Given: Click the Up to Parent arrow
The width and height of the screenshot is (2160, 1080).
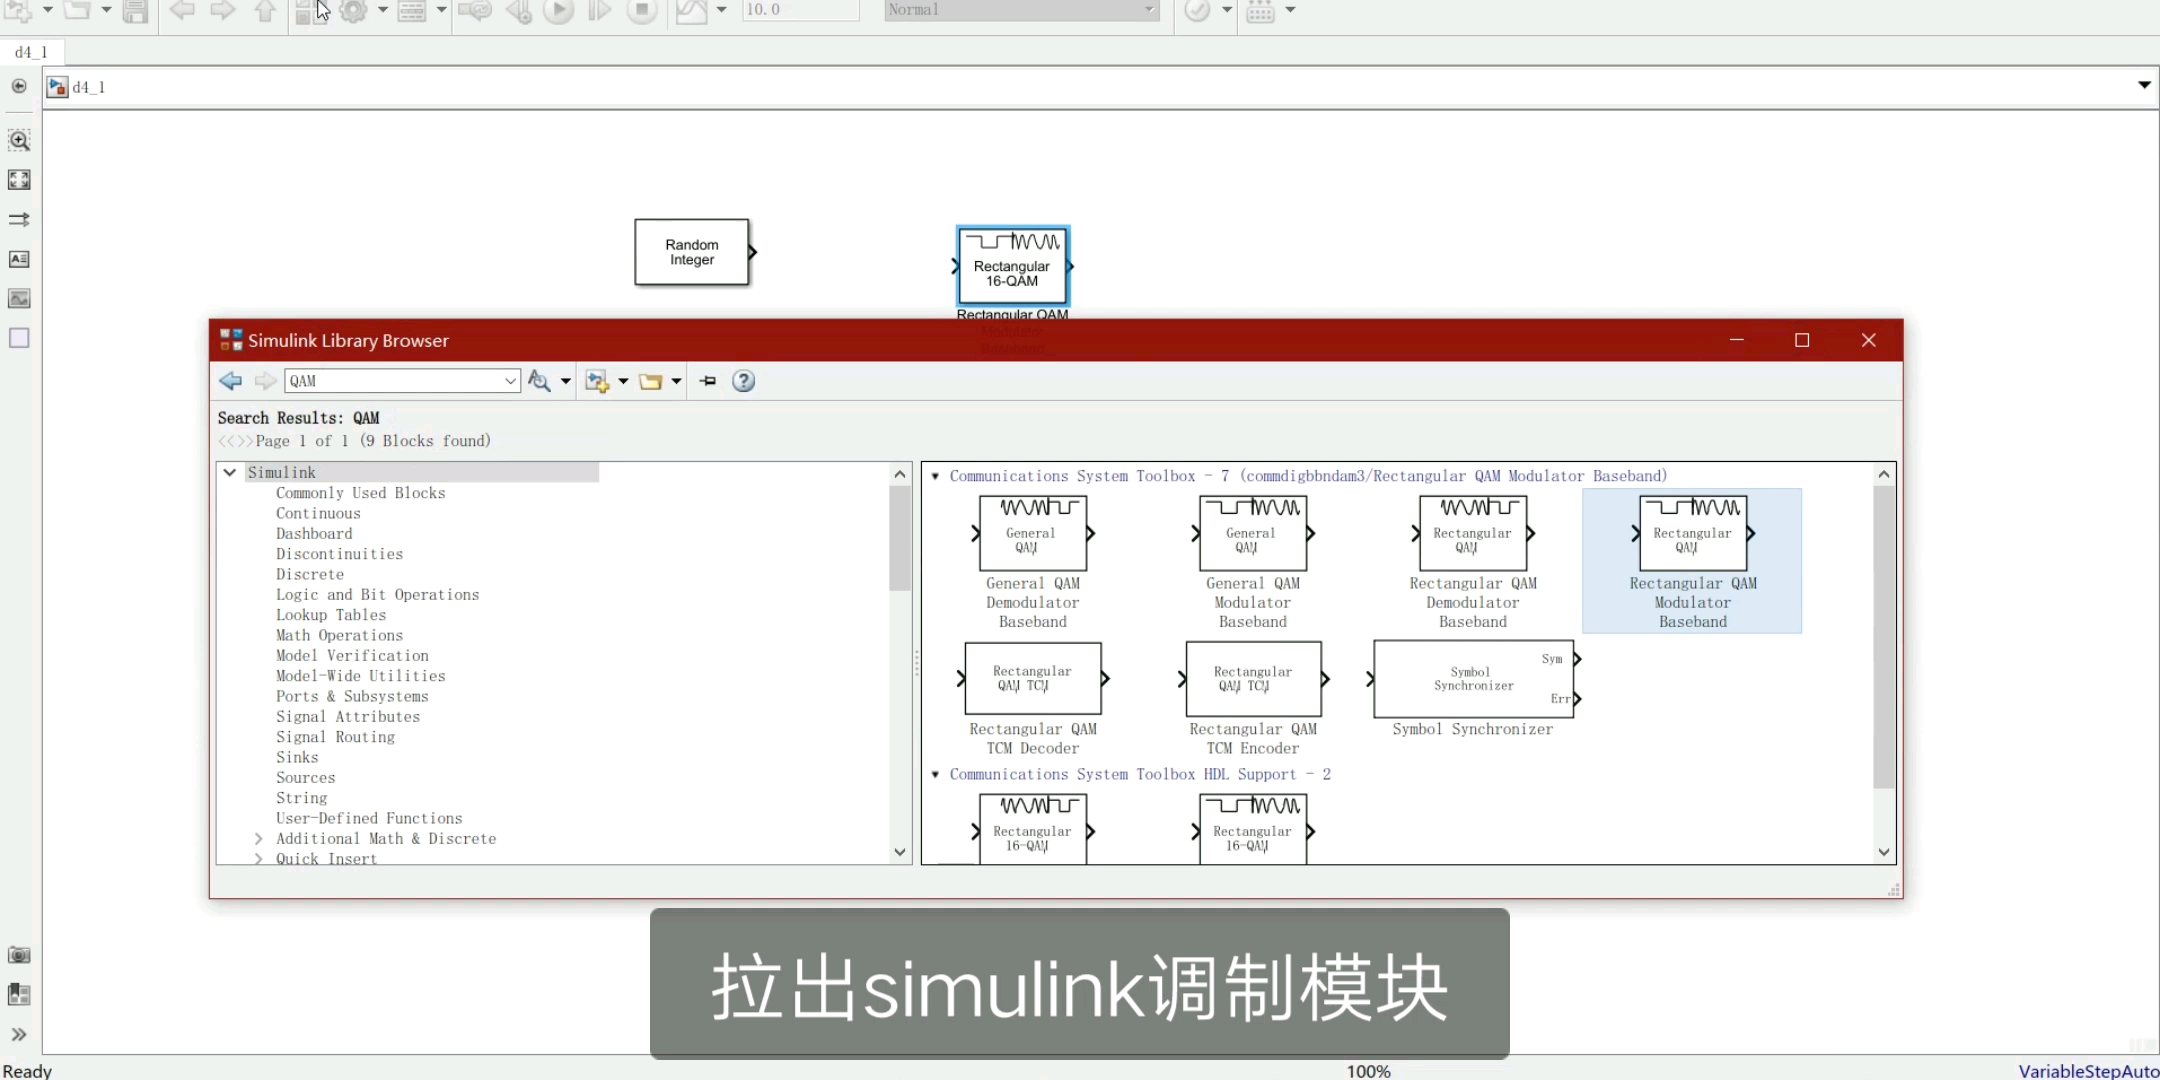Looking at the screenshot, I should click(265, 10).
